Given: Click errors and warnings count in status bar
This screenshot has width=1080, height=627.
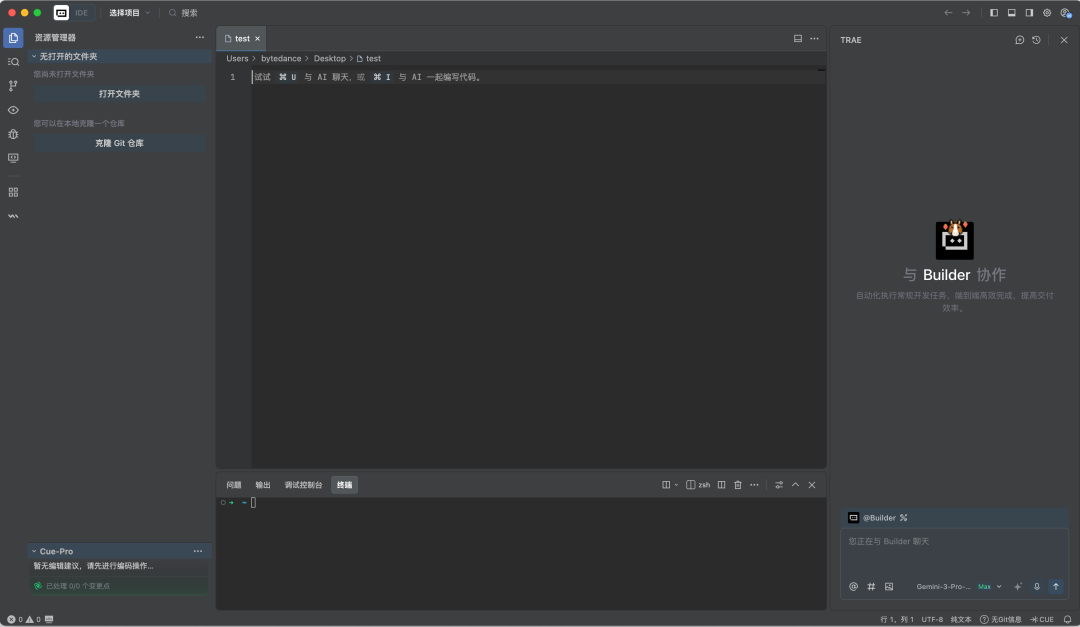Looking at the screenshot, I should coord(24,619).
